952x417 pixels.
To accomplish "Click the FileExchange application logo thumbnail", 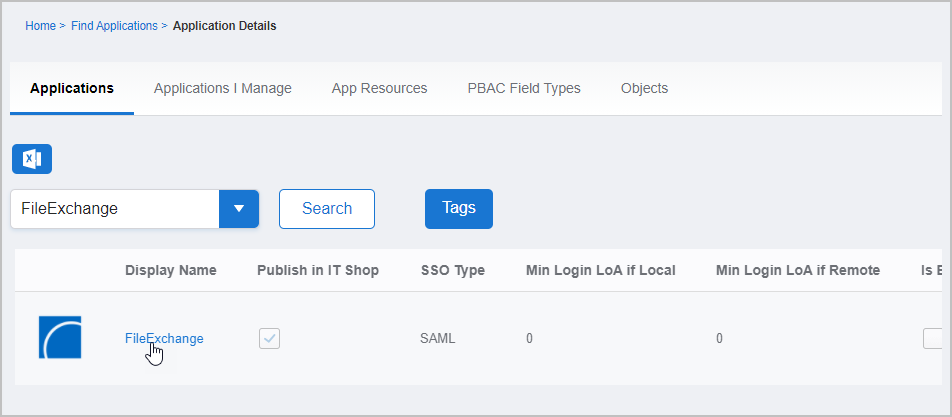I will coord(59,338).
